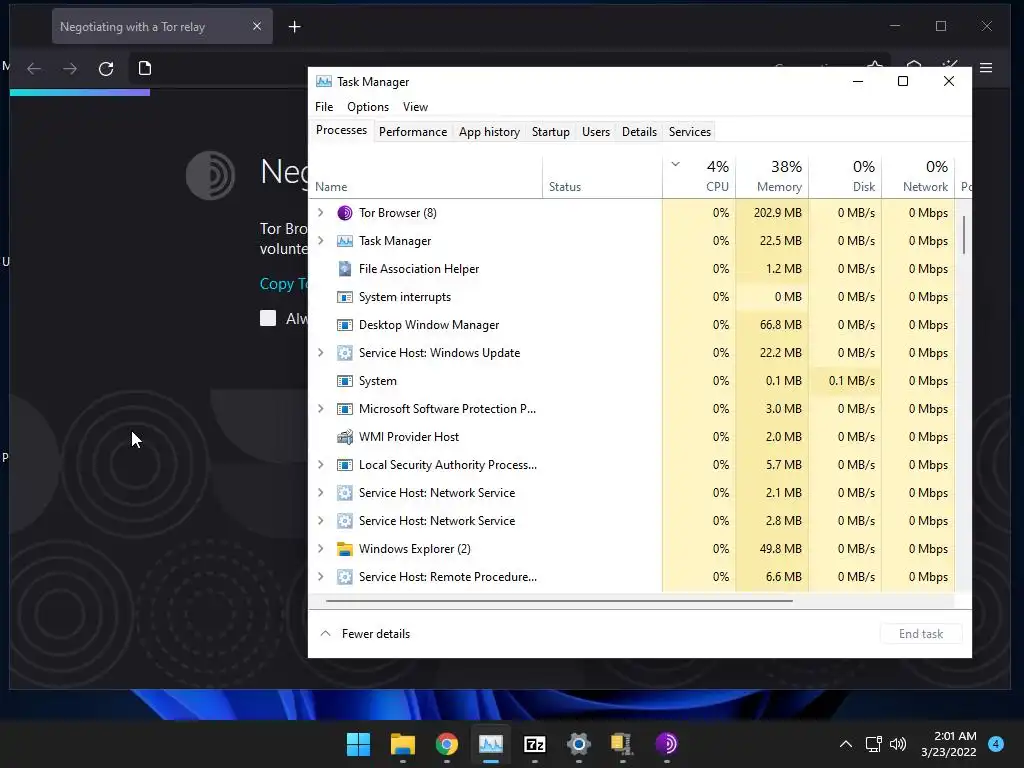Click the Service Host: Windows Update gear icon
The image size is (1024, 768).
[x=345, y=353]
